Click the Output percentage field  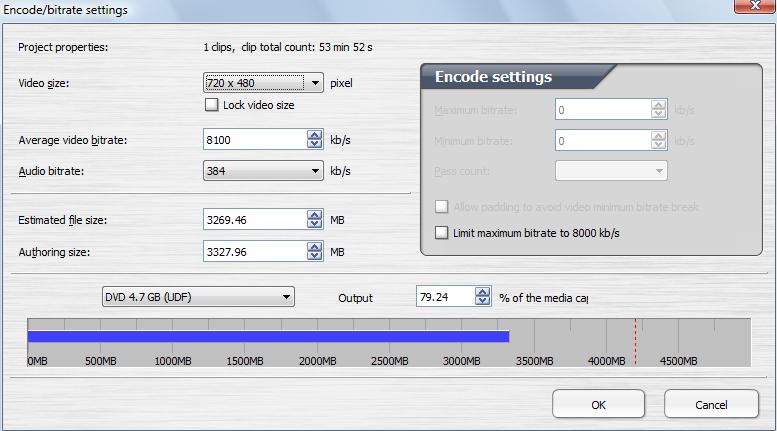pyautogui.click(x=444, y=296)
